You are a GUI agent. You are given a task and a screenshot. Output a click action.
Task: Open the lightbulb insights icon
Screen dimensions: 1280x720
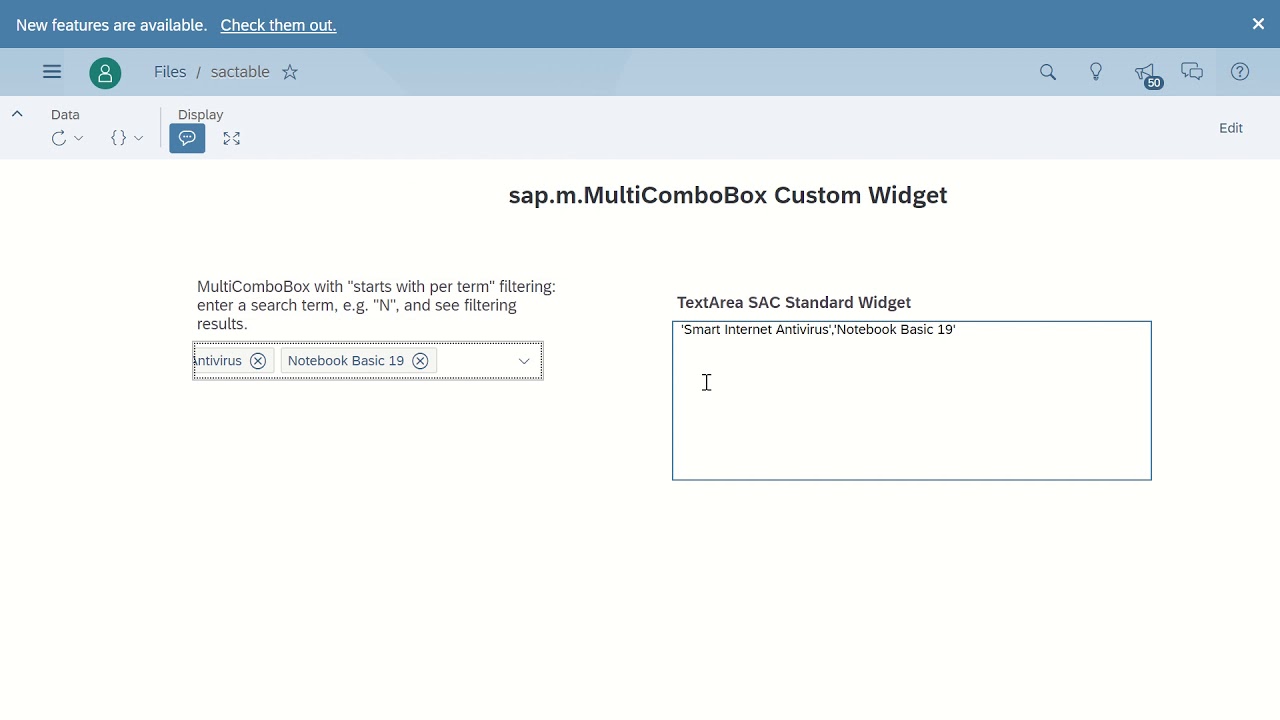coord(1096,72)
